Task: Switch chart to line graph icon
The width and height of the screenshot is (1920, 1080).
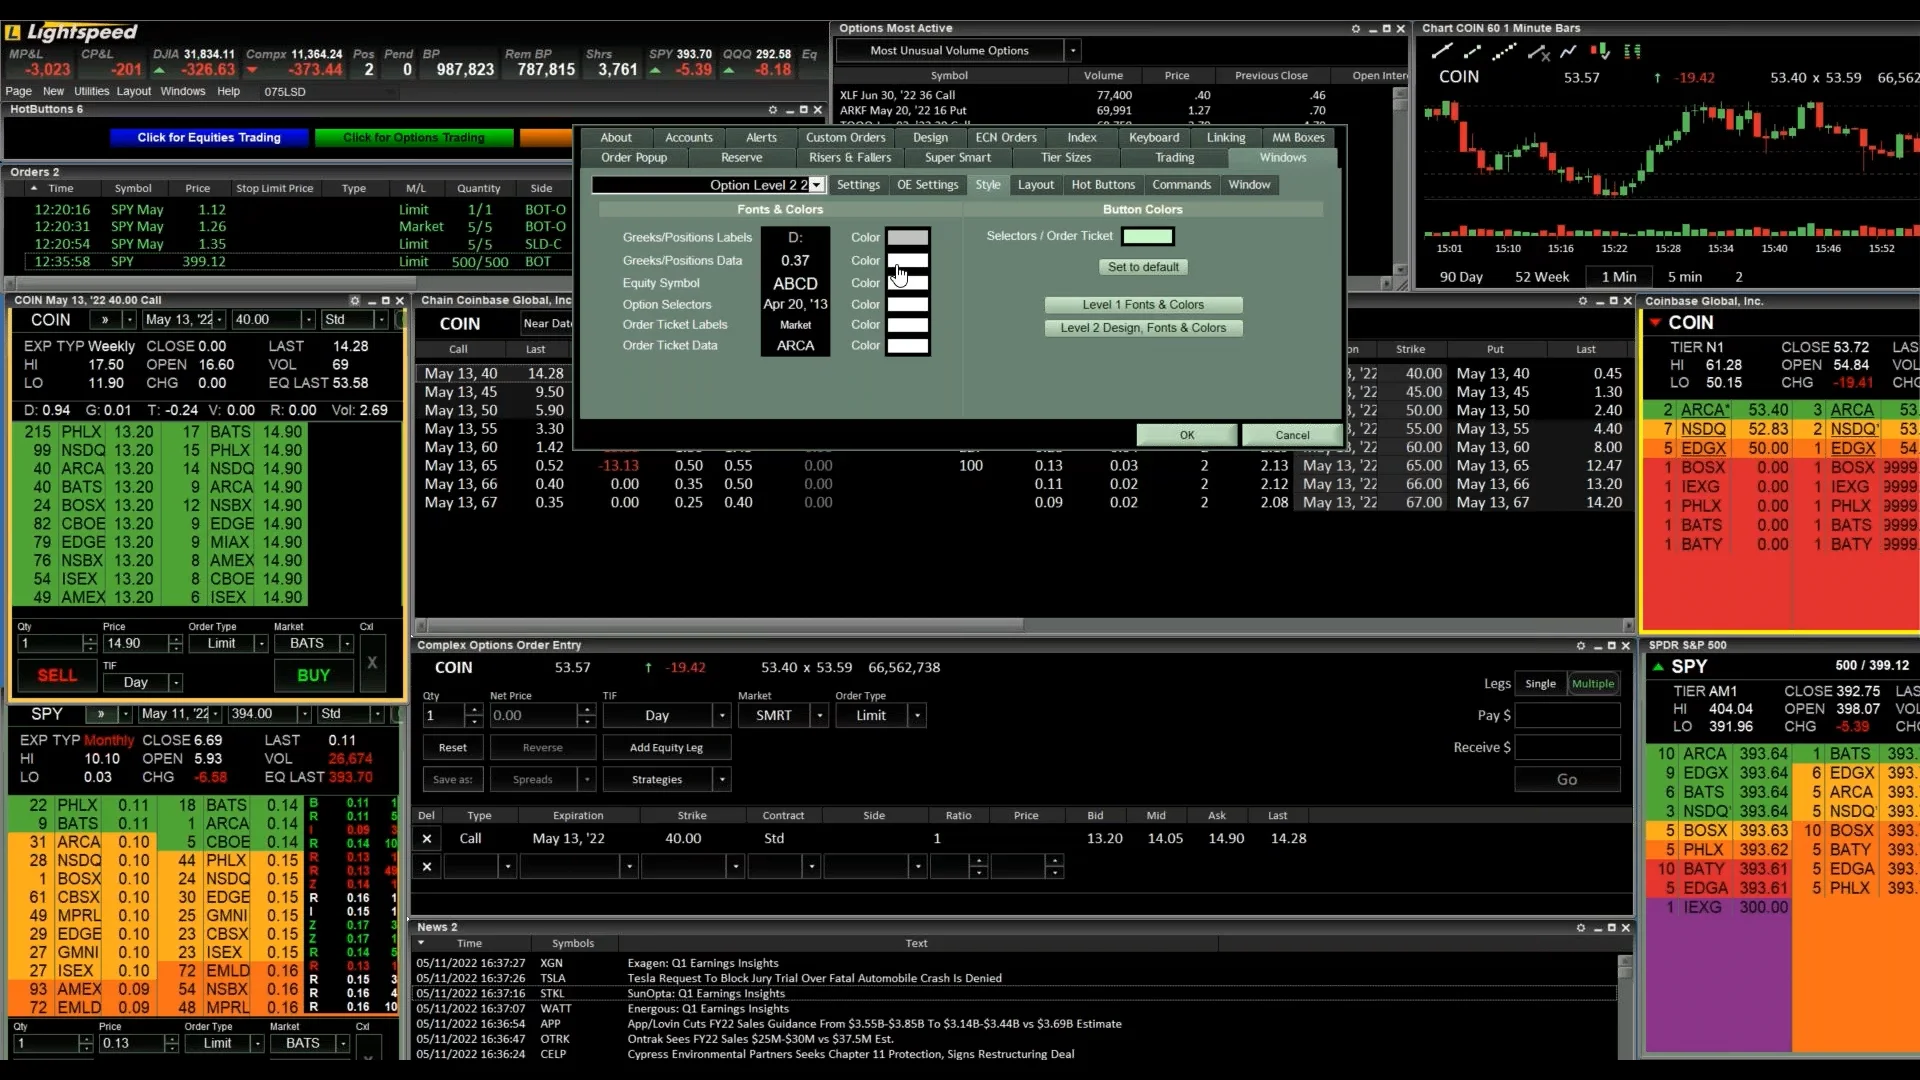Action: tap(1568, 51)
